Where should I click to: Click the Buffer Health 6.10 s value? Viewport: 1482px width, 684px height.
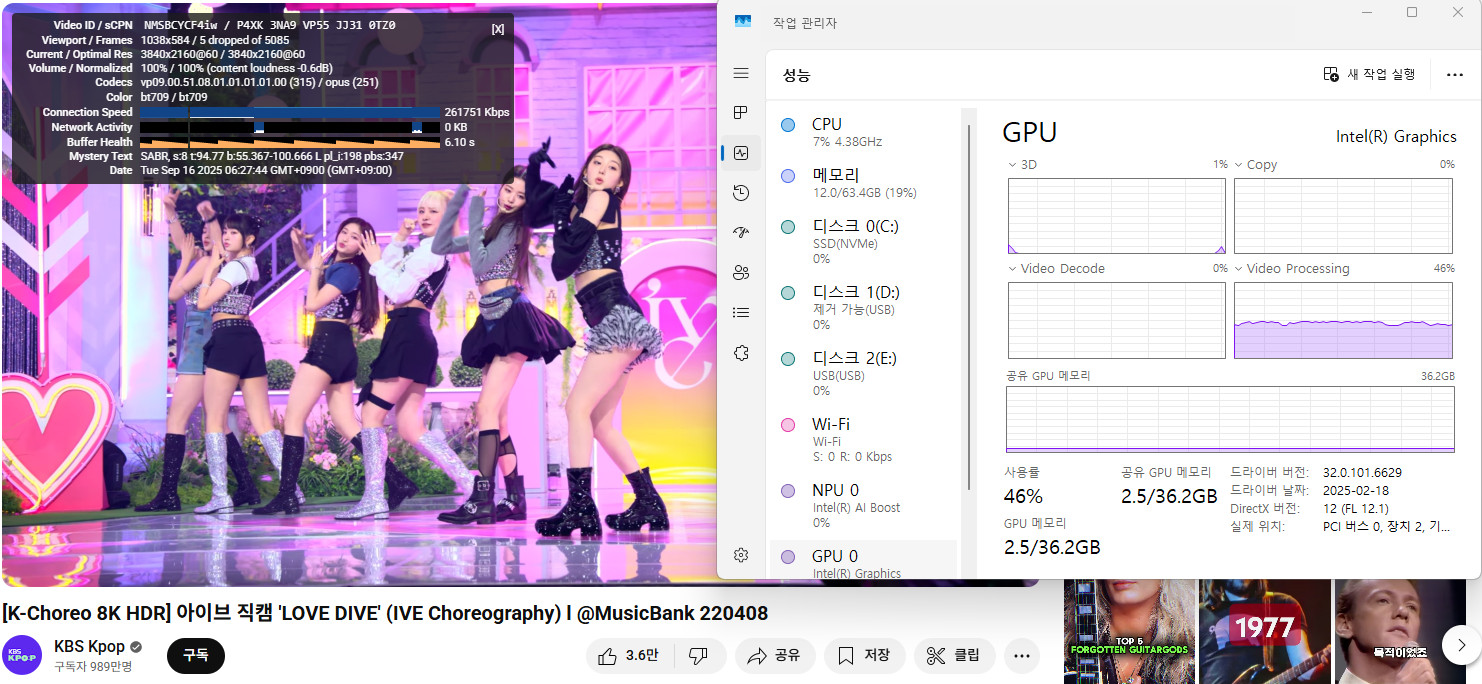pos(460,142)
